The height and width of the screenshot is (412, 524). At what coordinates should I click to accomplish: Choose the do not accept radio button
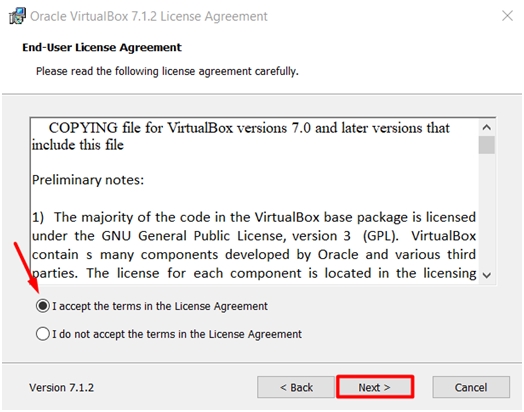[43, 333]
